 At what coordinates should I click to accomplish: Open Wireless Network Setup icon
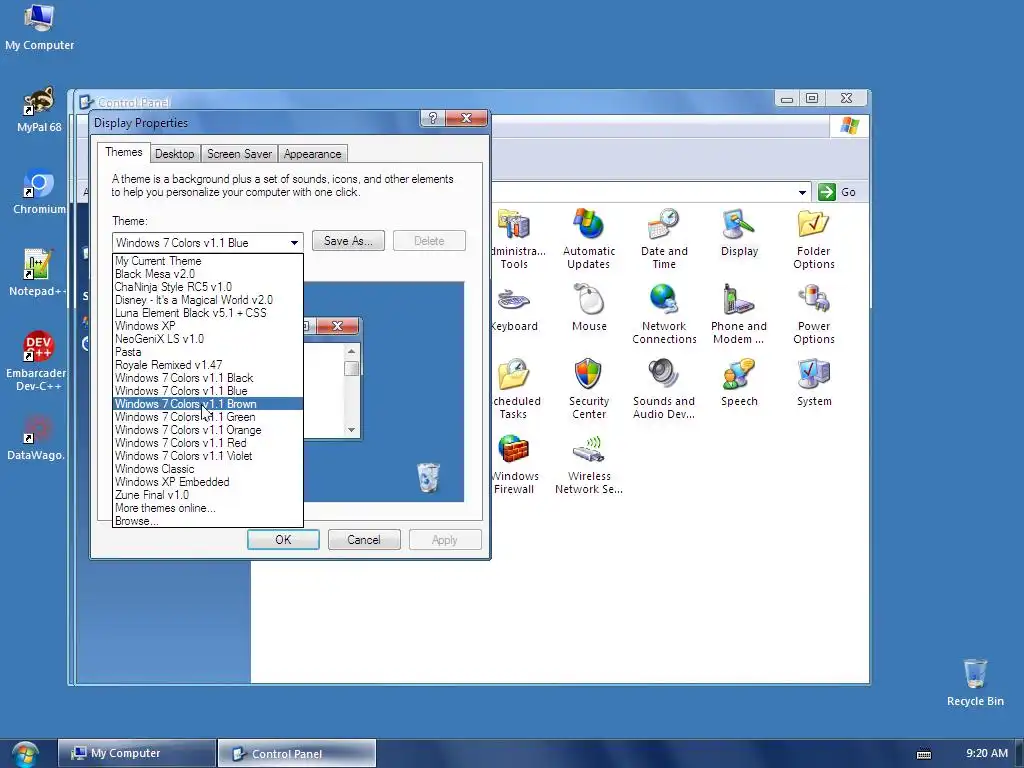pos(588,464)
